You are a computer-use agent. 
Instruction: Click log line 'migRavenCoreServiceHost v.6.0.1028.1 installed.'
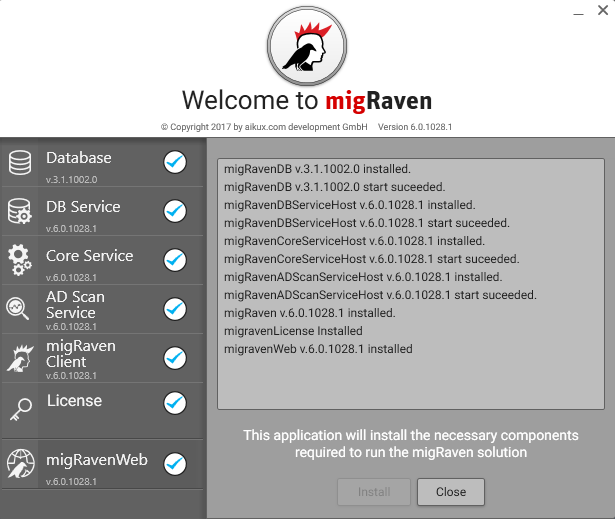(x=354, y=241)
